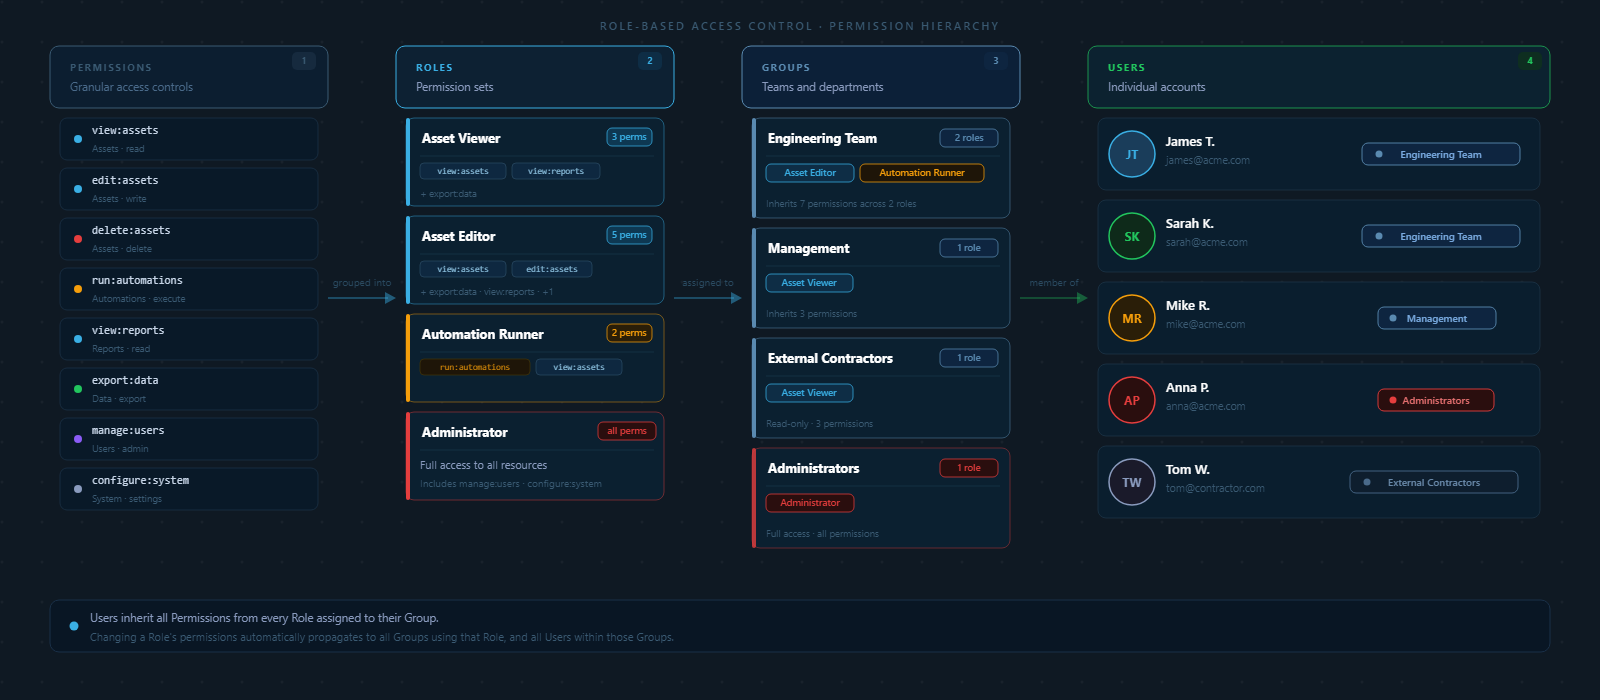Click the 2 roles badge on Engineering Team

pyautogui.click(x=969, y=138)
